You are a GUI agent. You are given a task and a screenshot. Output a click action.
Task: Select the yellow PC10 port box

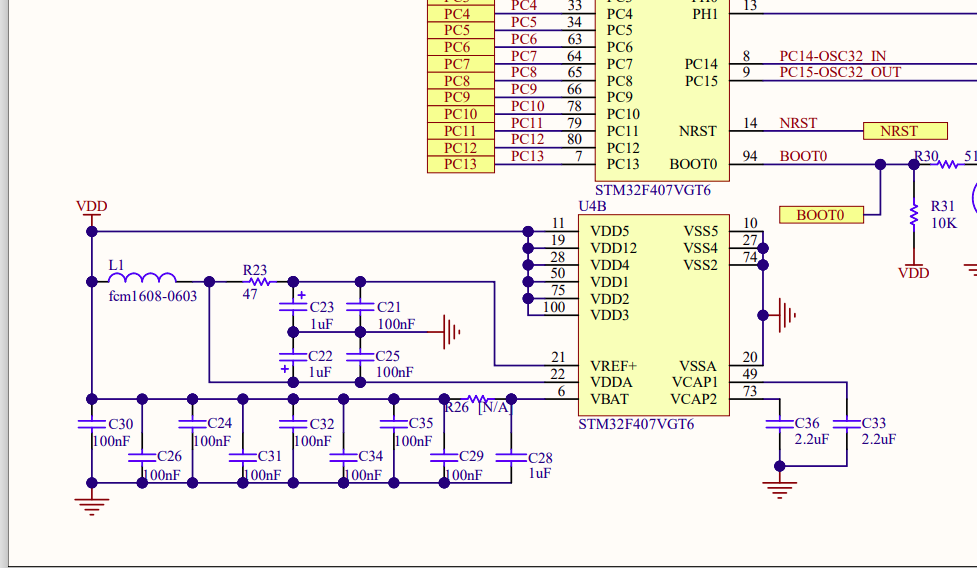coord(460,114)
